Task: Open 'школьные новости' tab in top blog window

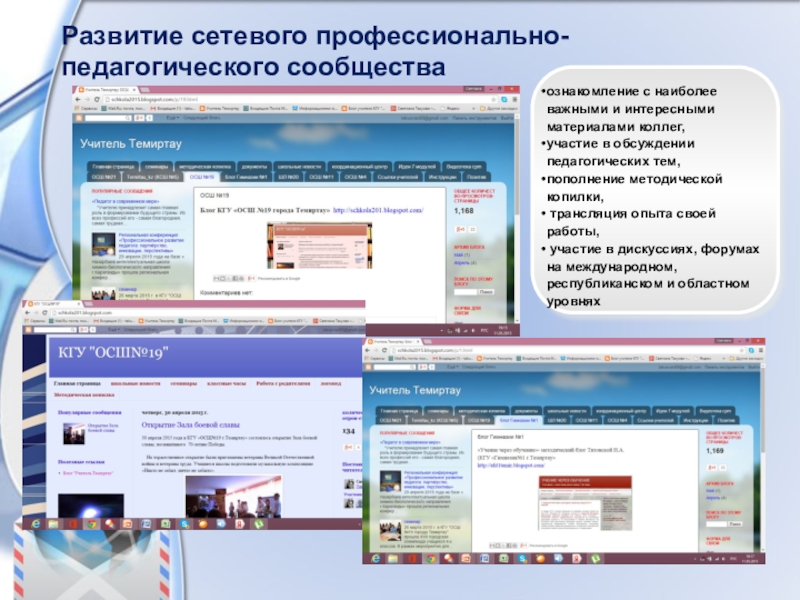Action: coord(299,166)
